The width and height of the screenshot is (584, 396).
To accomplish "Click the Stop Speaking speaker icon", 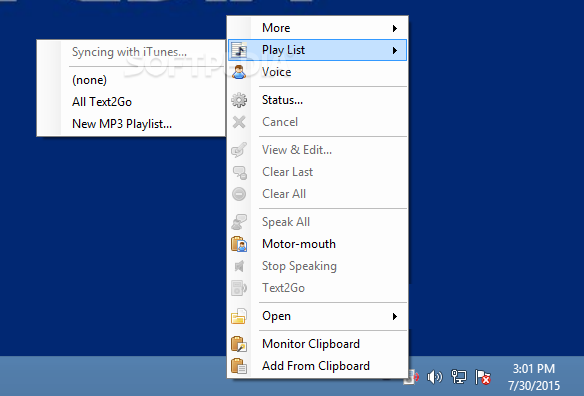I will click(239, 266).
